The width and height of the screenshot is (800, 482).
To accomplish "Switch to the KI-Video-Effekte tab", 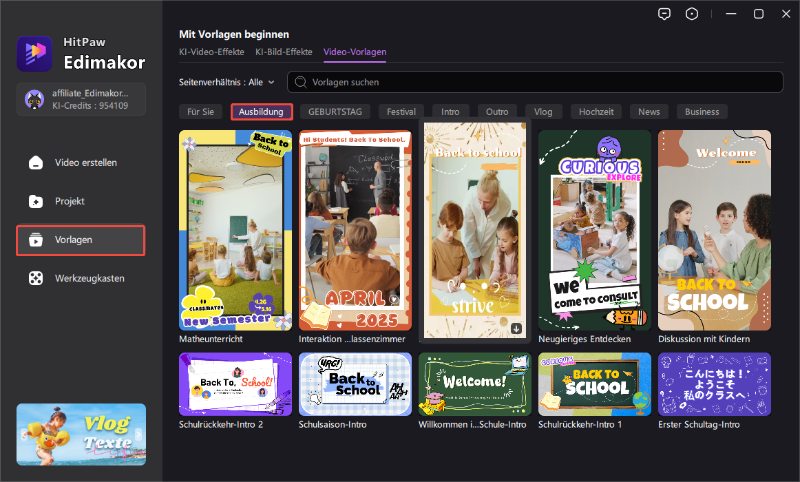I will [210, 51].
